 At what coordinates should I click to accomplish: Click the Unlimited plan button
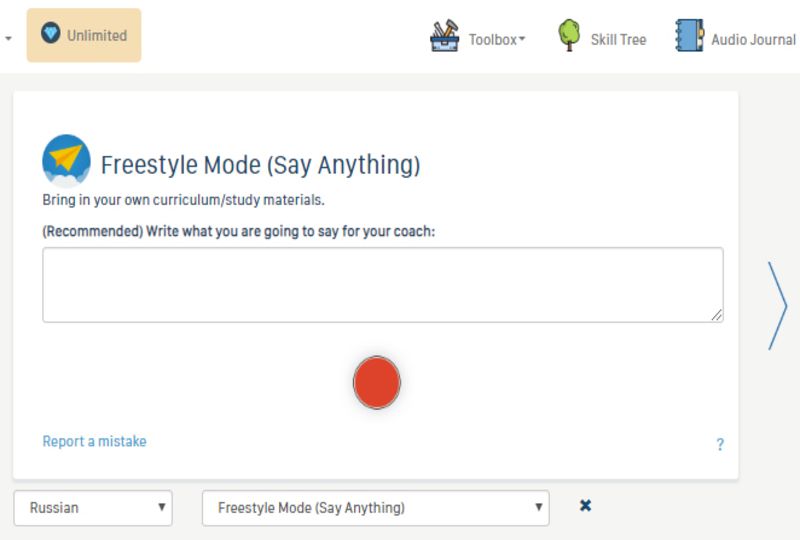point(84,36)
